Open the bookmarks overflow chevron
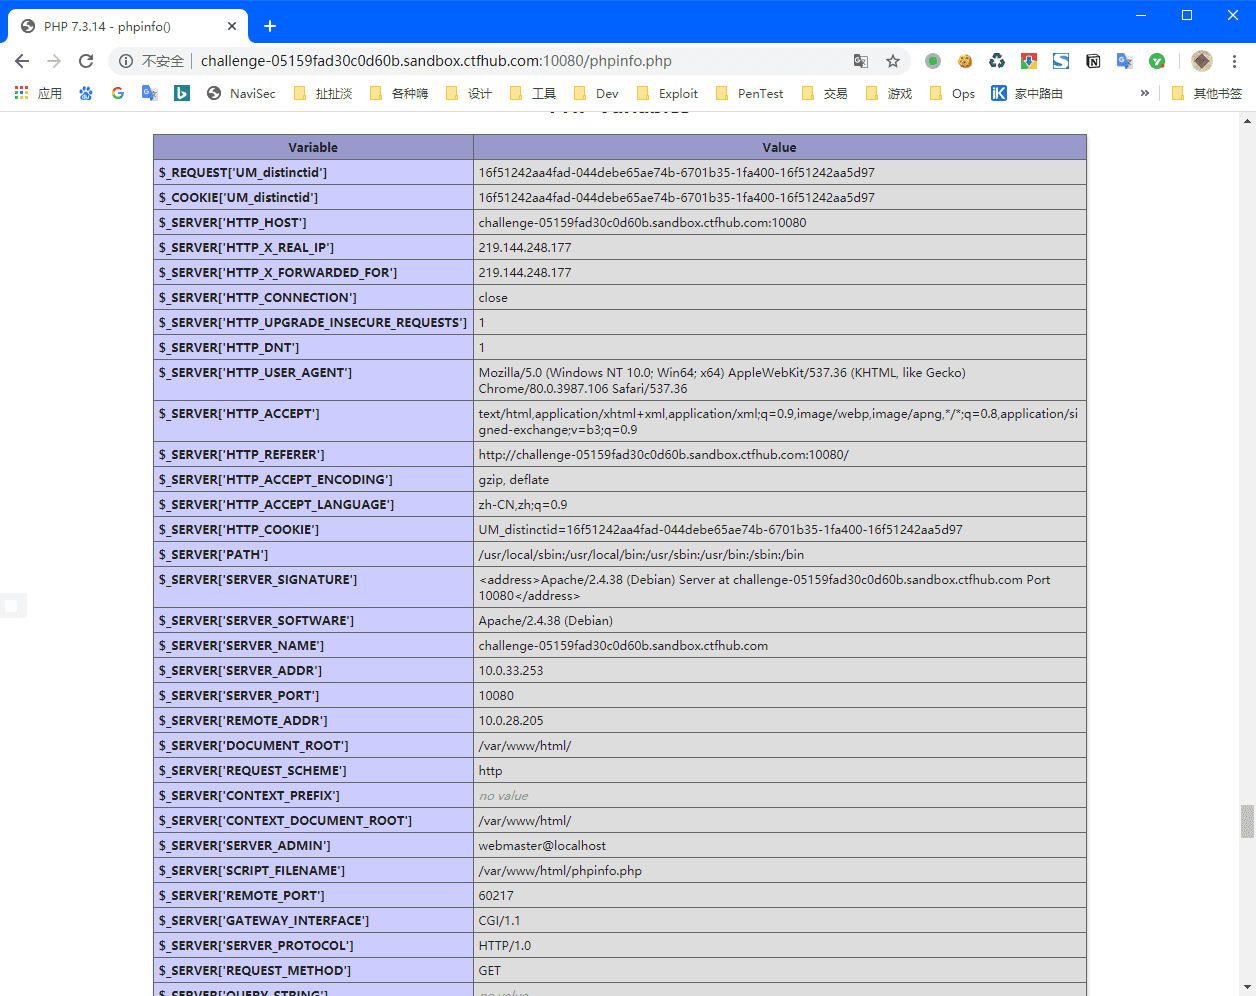This screenshot has width=1256, height=996. click(1144, 93)
